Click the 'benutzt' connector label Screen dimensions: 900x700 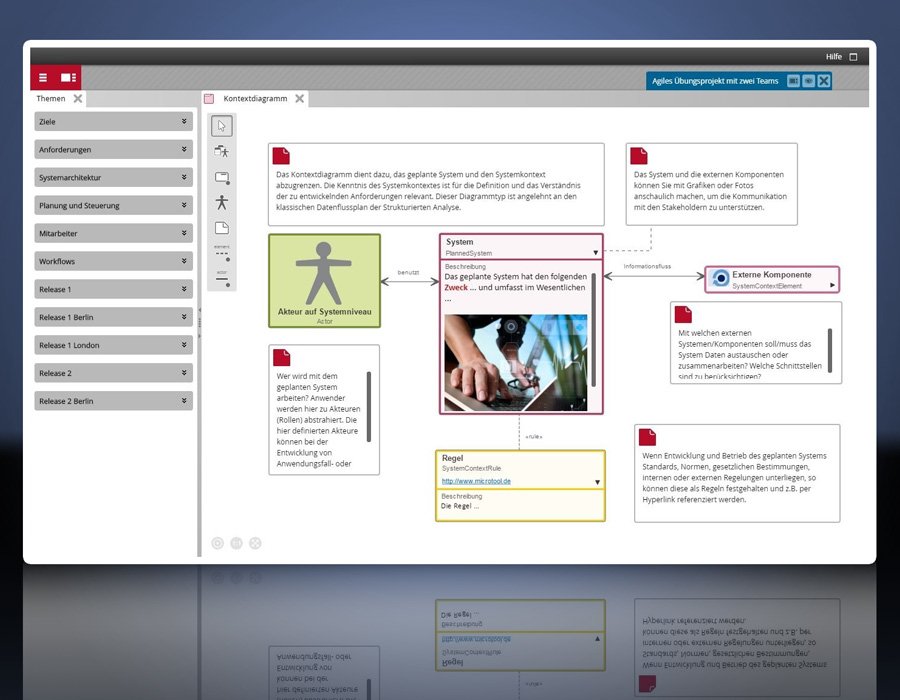tap(408, 273)
